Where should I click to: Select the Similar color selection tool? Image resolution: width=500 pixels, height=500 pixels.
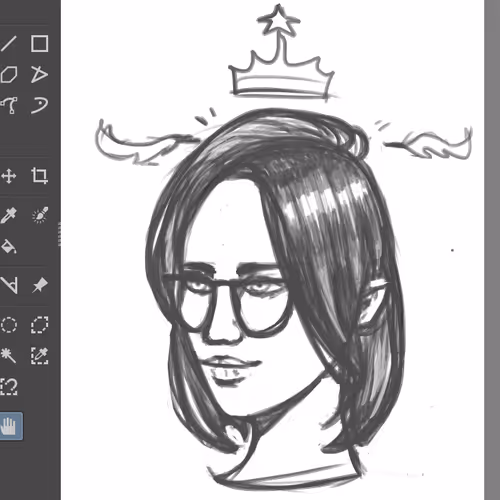pyautogui.click(x=40, y=355)
